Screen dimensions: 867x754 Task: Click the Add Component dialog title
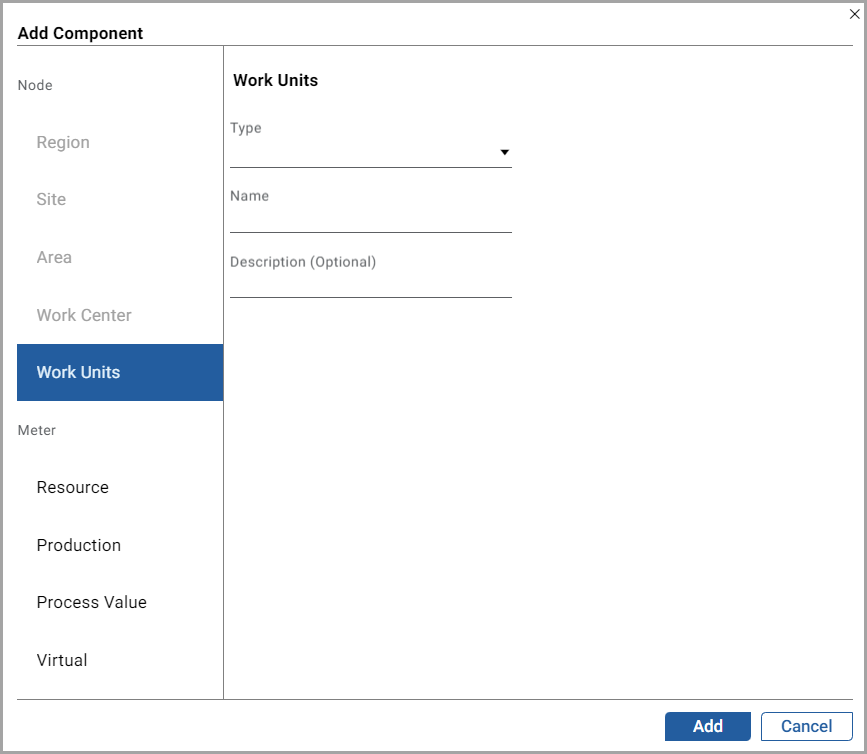point(80,34)
